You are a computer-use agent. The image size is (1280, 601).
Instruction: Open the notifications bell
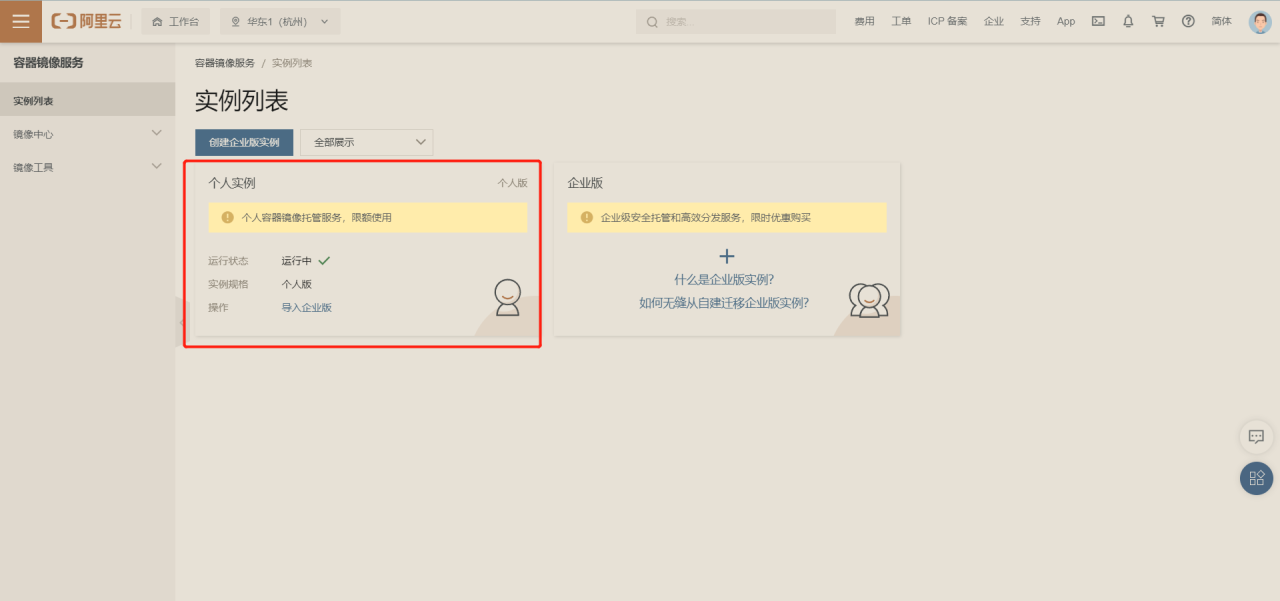tap(1127, 20)
